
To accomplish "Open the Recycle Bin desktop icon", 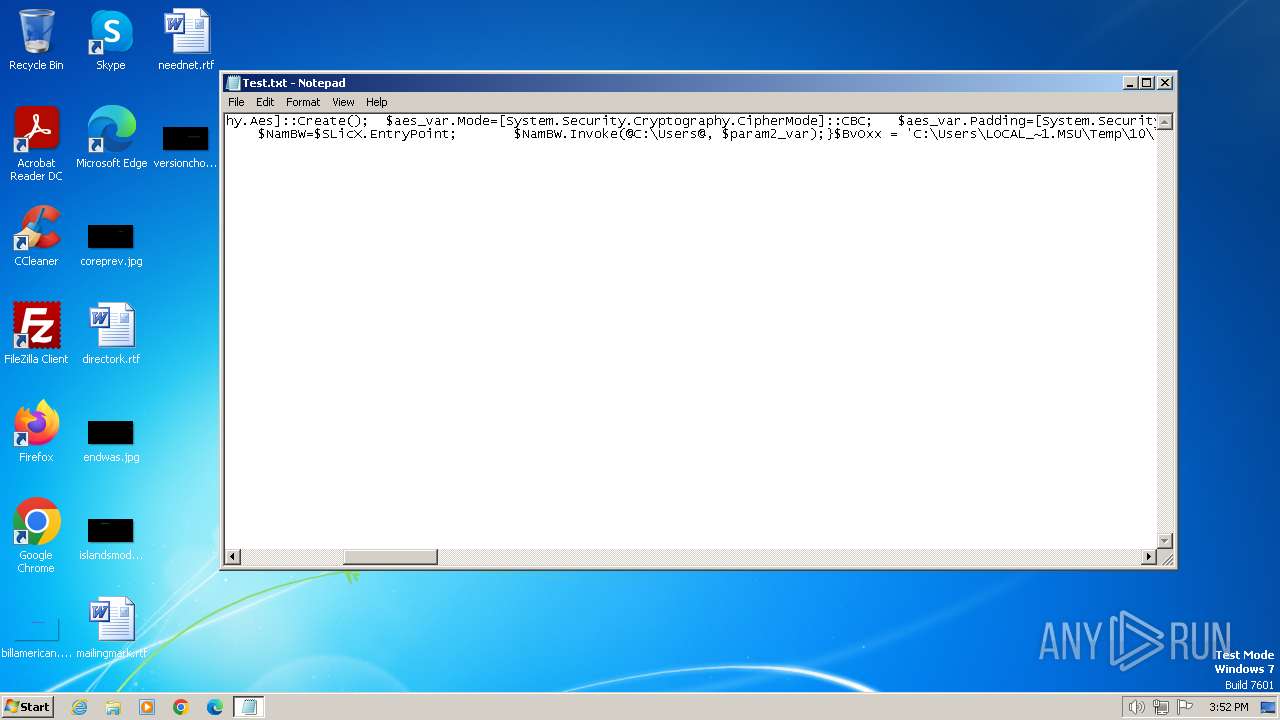I will [x=36, y=40].
